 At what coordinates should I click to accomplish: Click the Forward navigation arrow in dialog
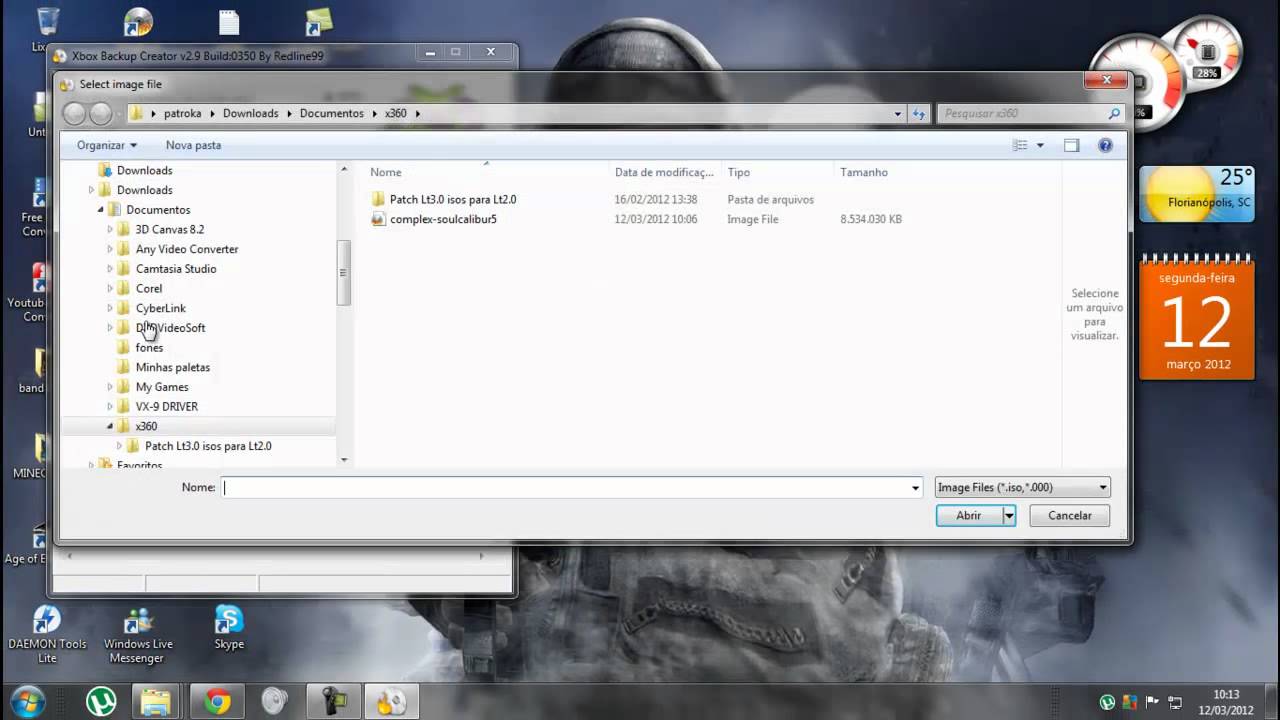click(101, 114)
